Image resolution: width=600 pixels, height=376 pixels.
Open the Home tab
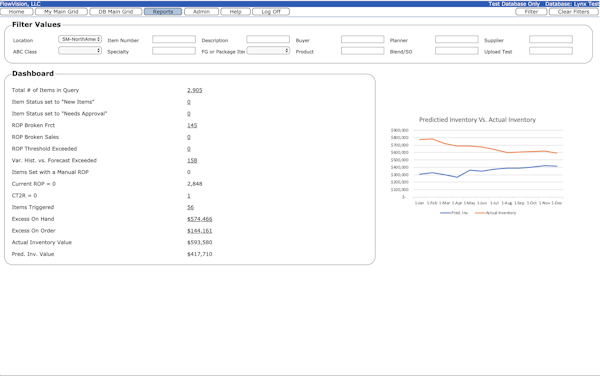pyautogui.click(x=16, y=12)
